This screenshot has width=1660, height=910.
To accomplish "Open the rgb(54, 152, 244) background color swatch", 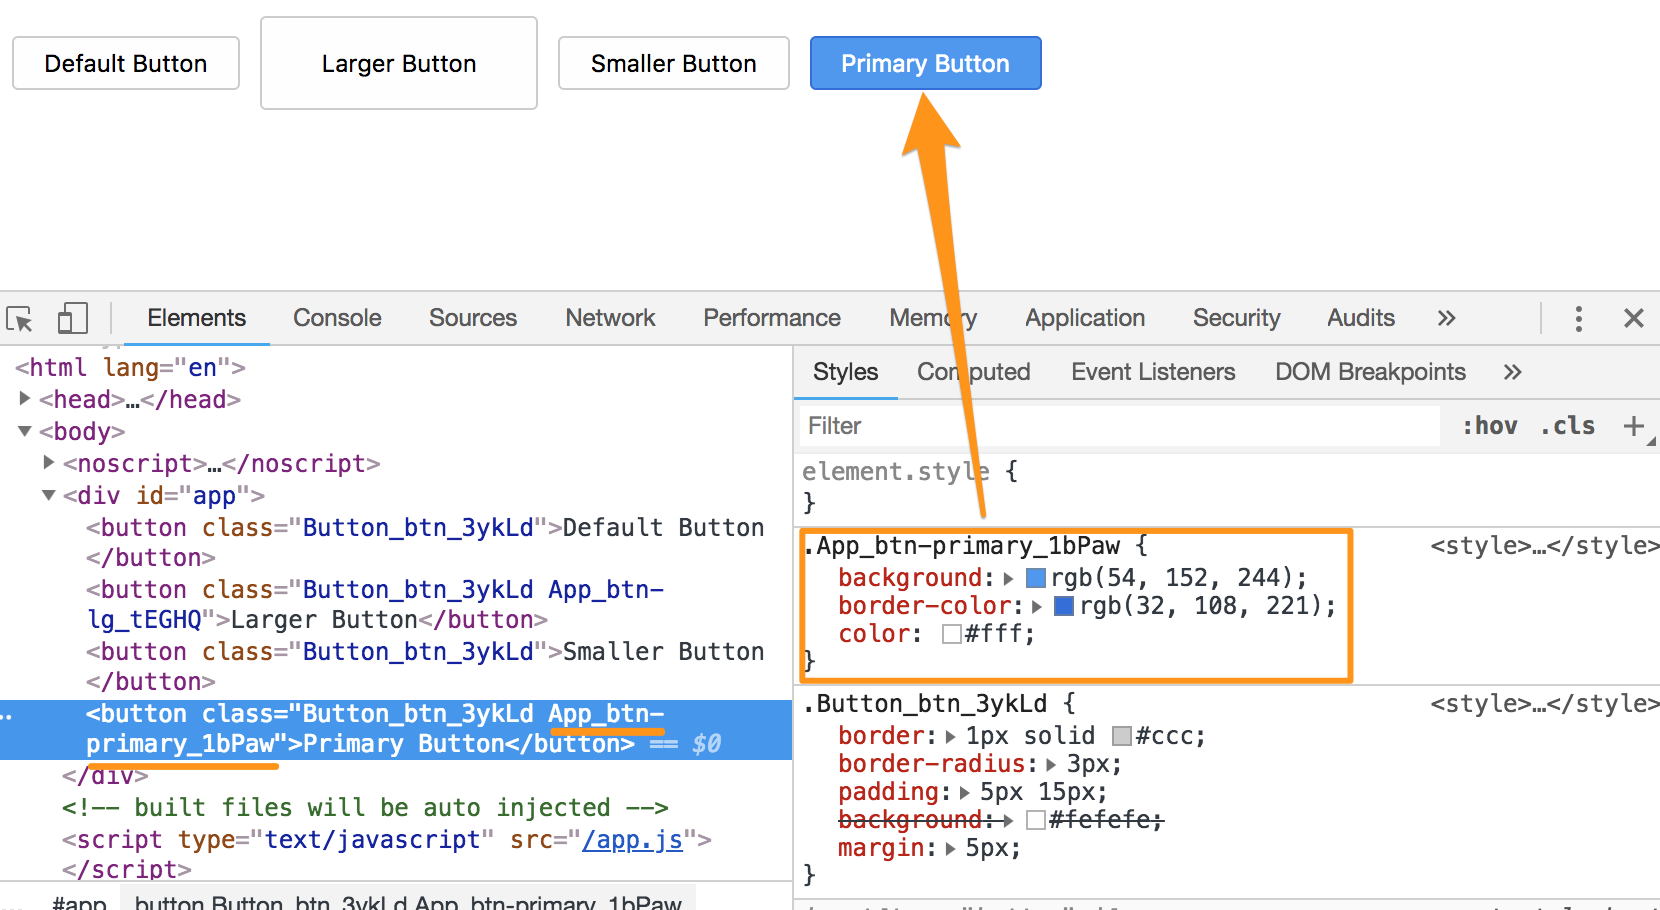I will tap(1036, 578).
